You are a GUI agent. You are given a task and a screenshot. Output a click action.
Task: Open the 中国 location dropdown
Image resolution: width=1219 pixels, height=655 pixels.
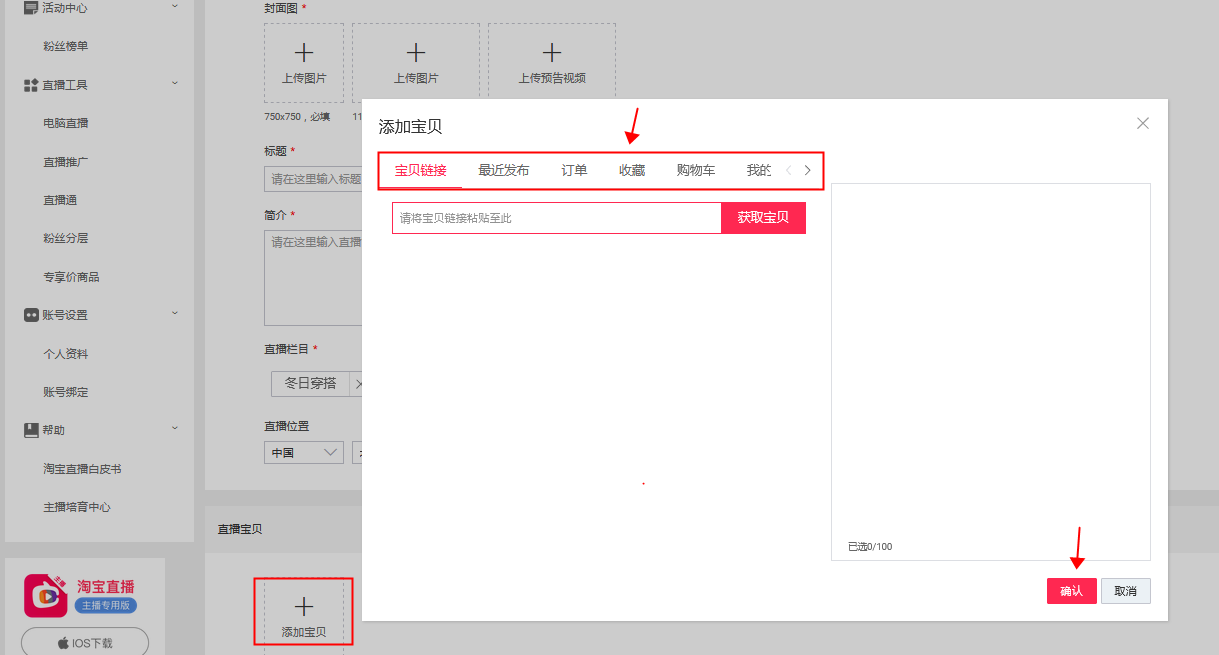click(304, 453)
